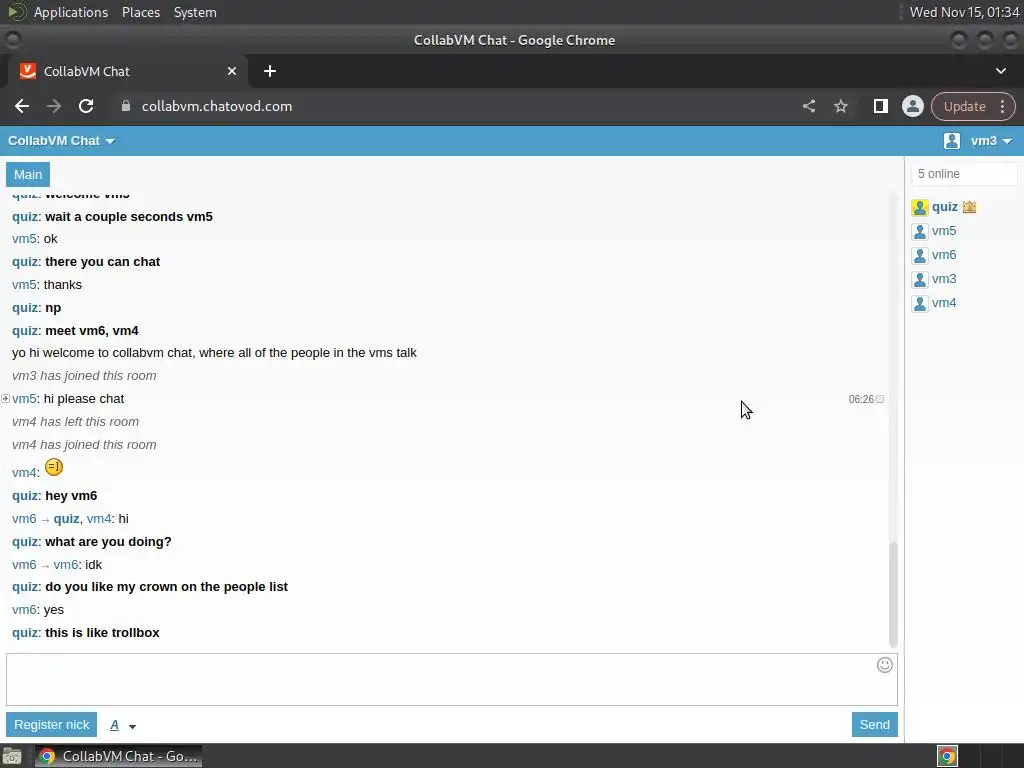Screen dimensions: 1024x768
Task: Click 'vm4 has left this room' notice
Action: 75,422
